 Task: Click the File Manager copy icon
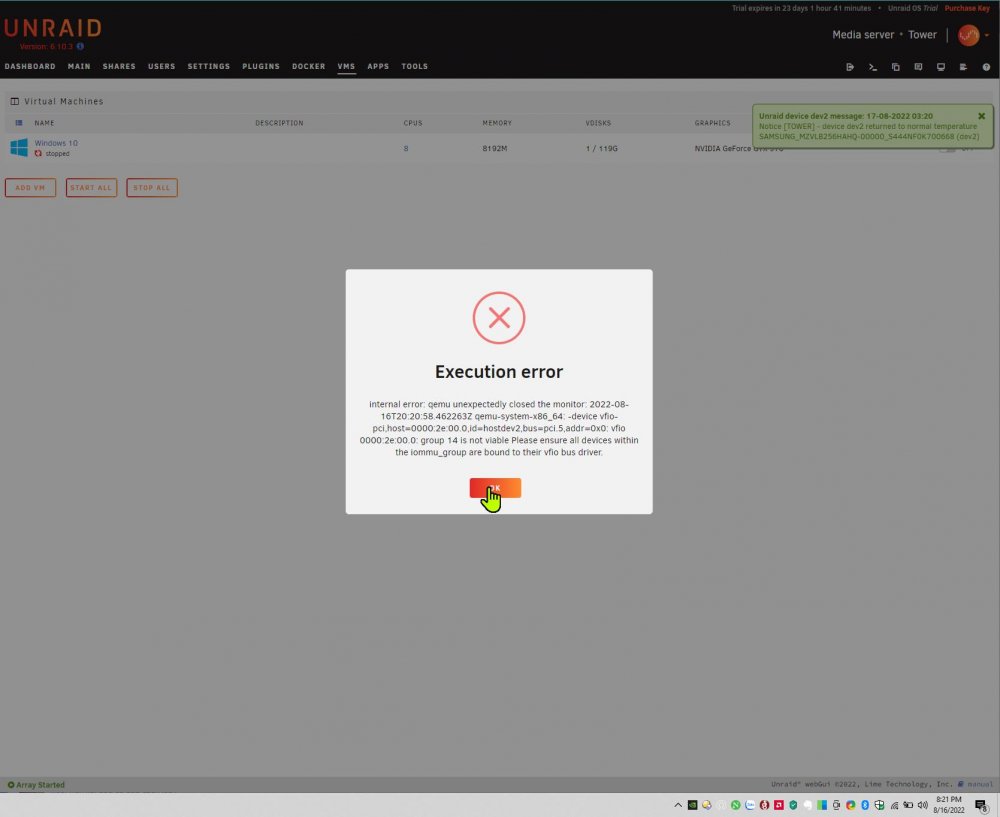895,67
